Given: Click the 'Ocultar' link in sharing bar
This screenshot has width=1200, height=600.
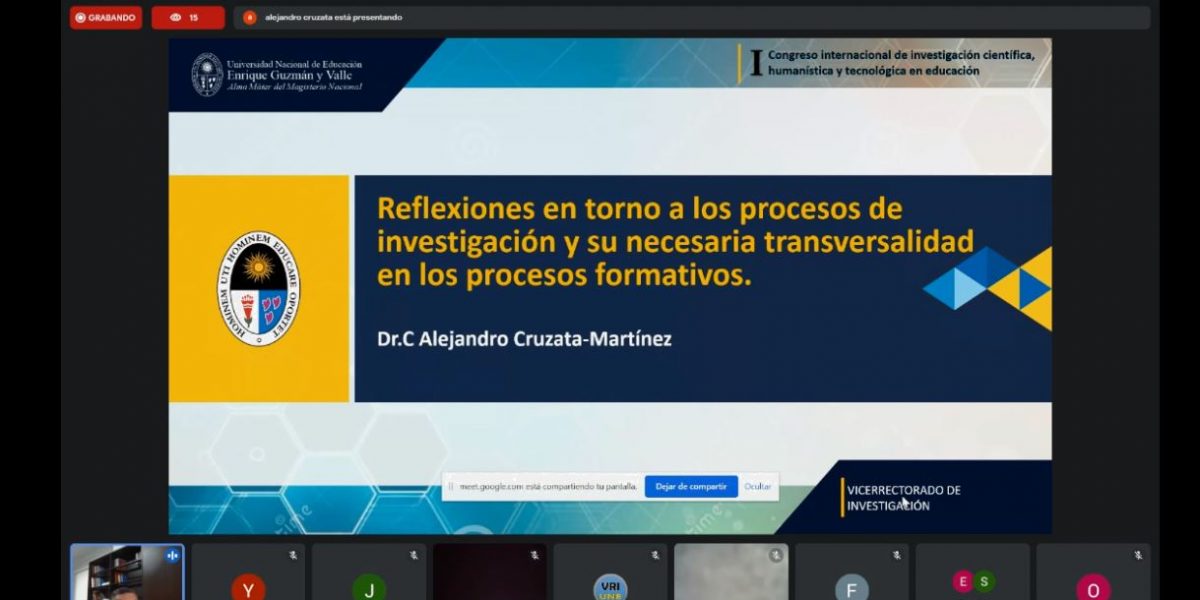Looking at the screenshot, I should [x=757, y=486].
